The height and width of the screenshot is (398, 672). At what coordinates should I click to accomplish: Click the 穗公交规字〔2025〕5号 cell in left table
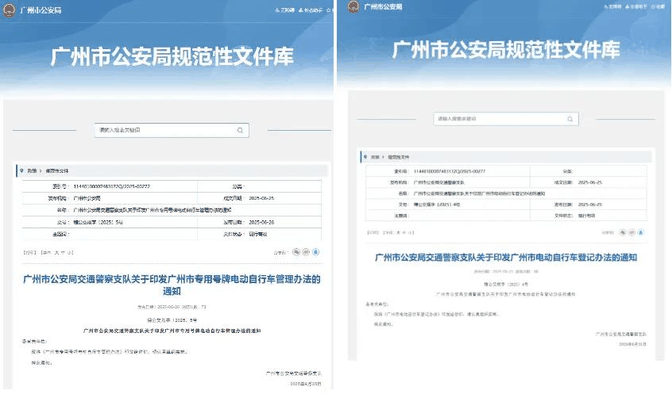tap(98, 222)
